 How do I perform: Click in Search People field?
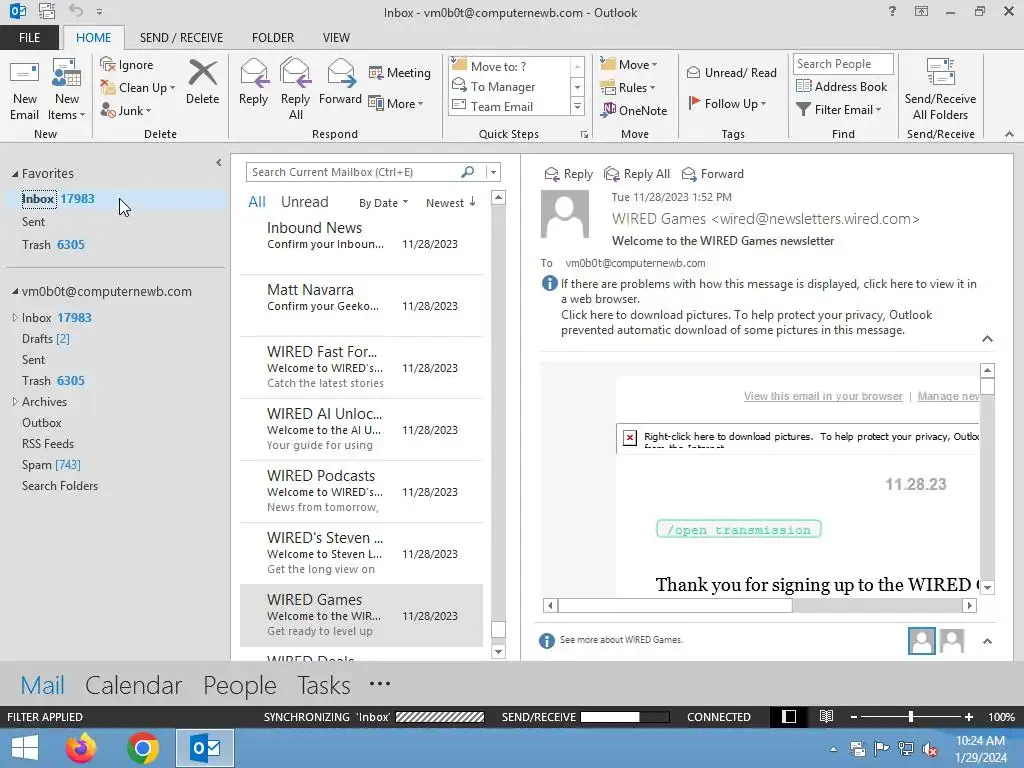tap(842, 64)
